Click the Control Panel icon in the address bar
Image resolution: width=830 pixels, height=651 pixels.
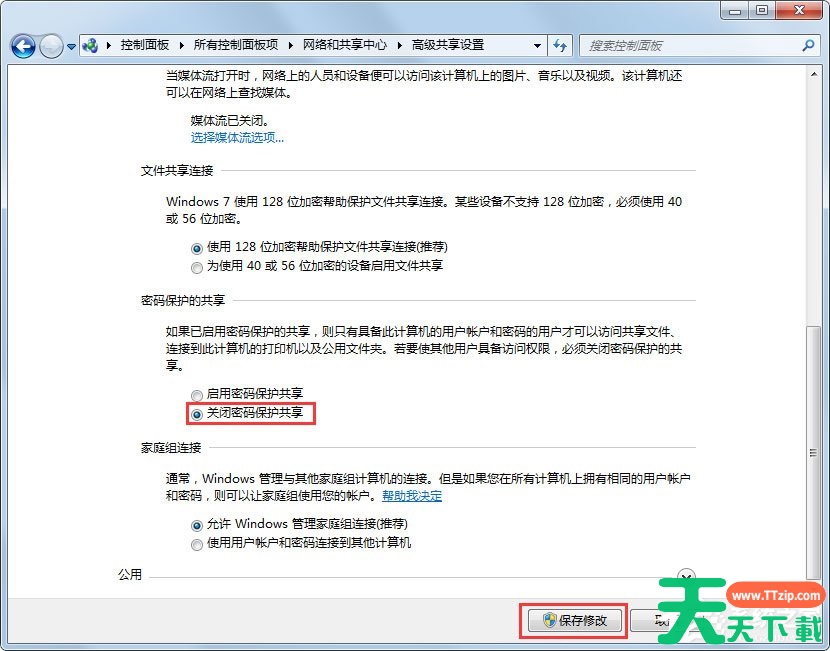tap(91, 46)
